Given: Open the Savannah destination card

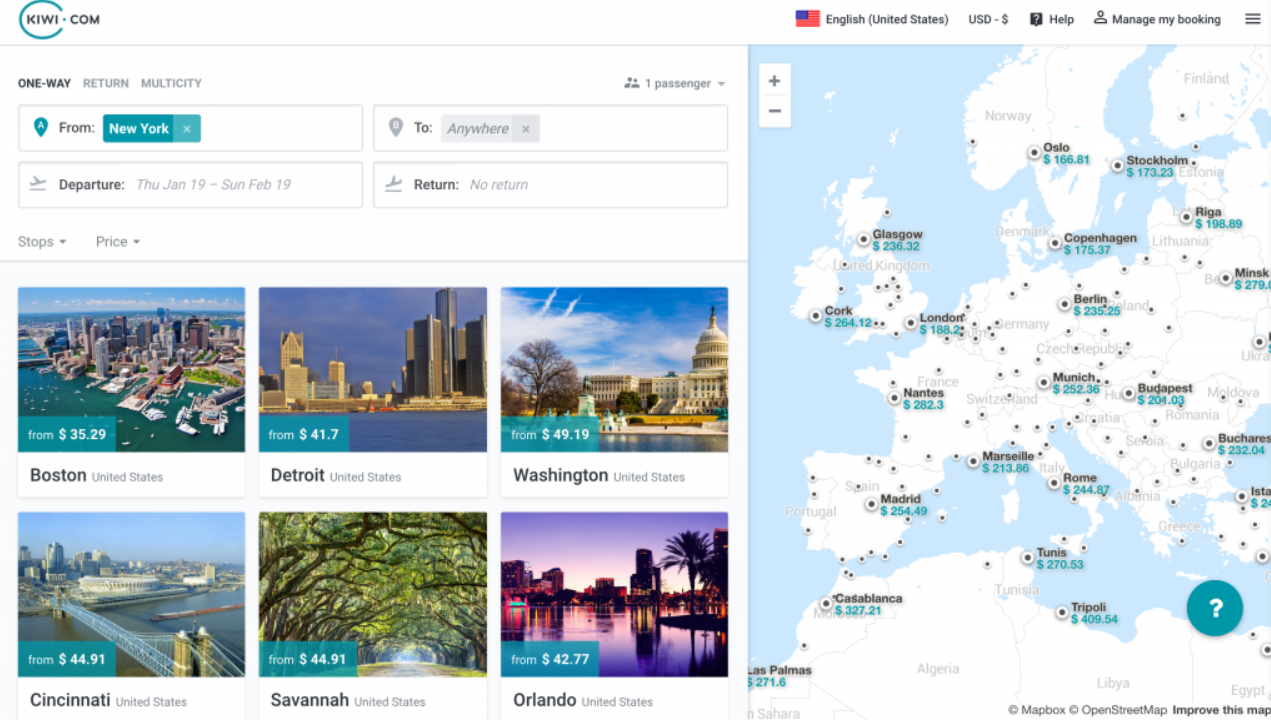Looking at the screenshot, I should click(373, 616).
